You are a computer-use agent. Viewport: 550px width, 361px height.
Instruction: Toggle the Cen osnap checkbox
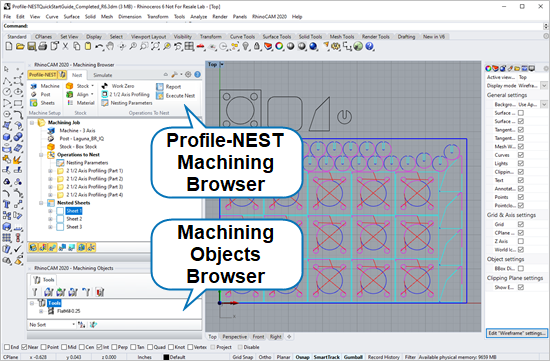[82, 347]
